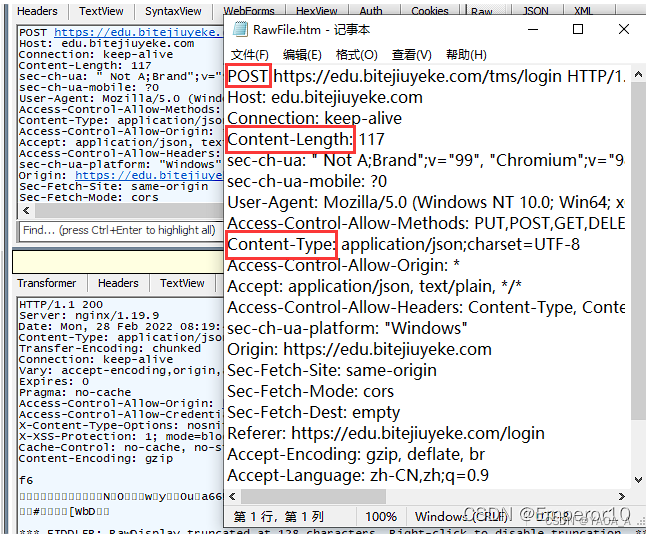
Task: Click the Pragma: no-cache response line
Action: coord(75,393)
